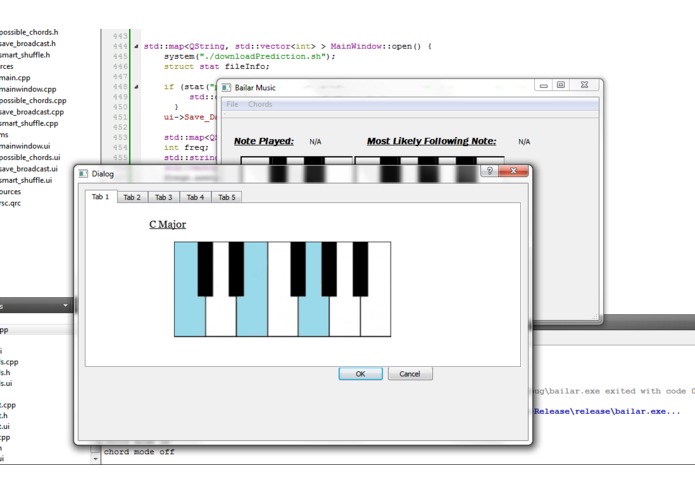This screenshot has height=494, width=695.
Task: Open save_broadcast.ui in the project tree
Action: [29, 169]
